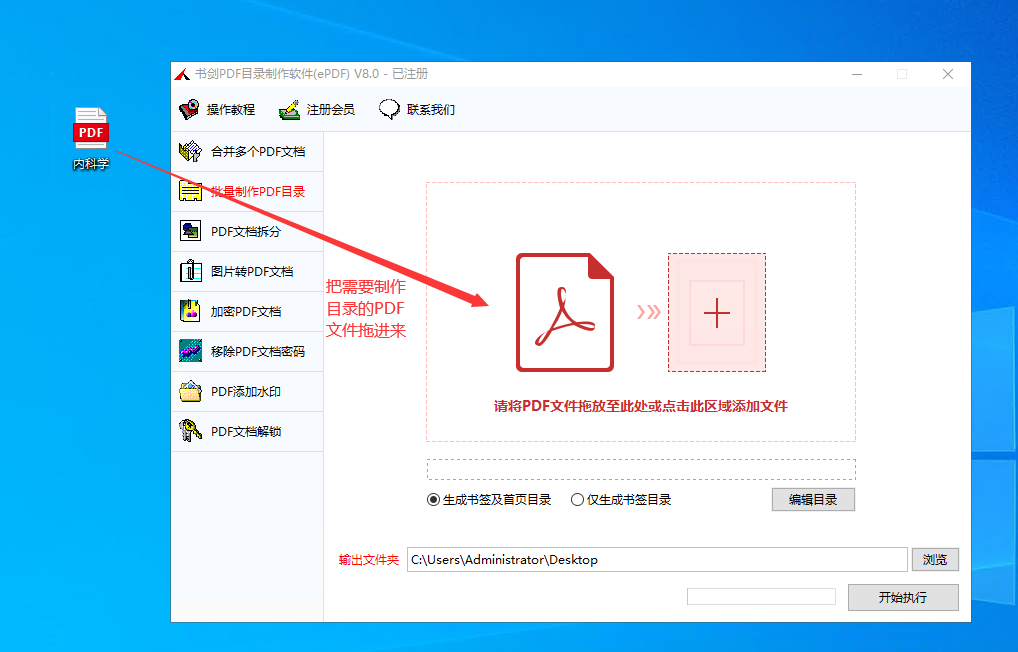Select the 合并多个PDF文档 sidebar icon

[x=190, y=151]
